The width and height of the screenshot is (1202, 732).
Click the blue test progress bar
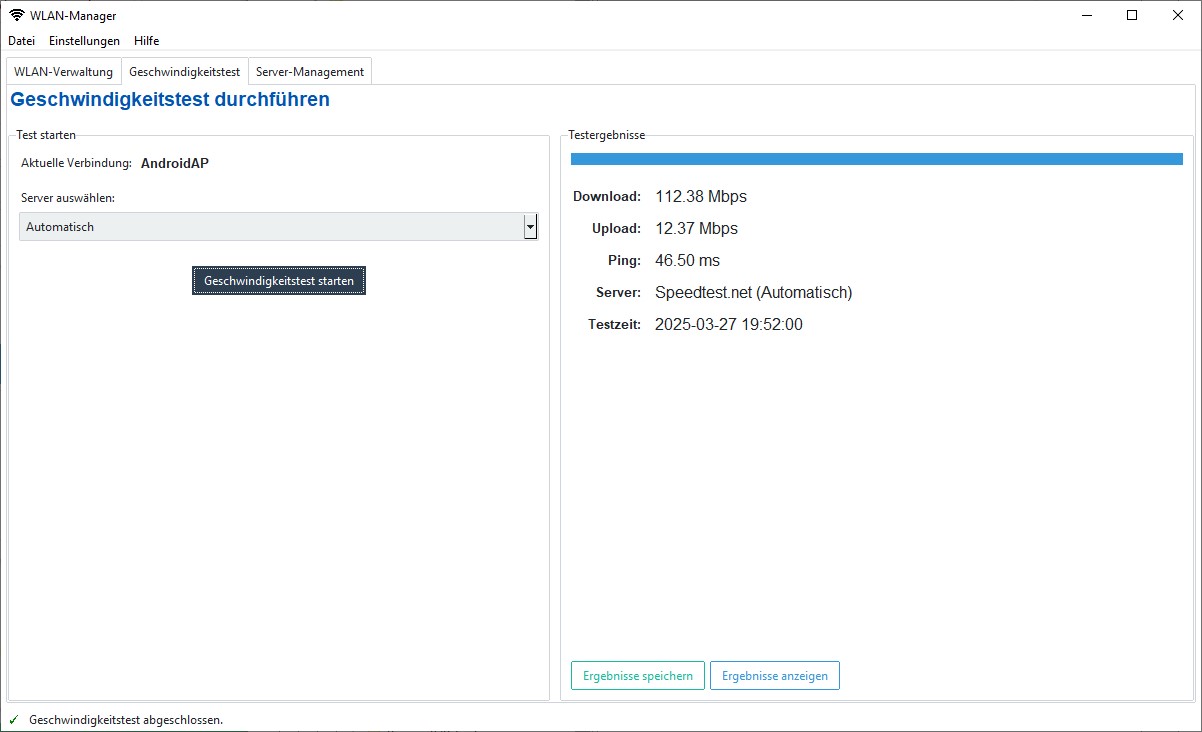pos(876,159)
